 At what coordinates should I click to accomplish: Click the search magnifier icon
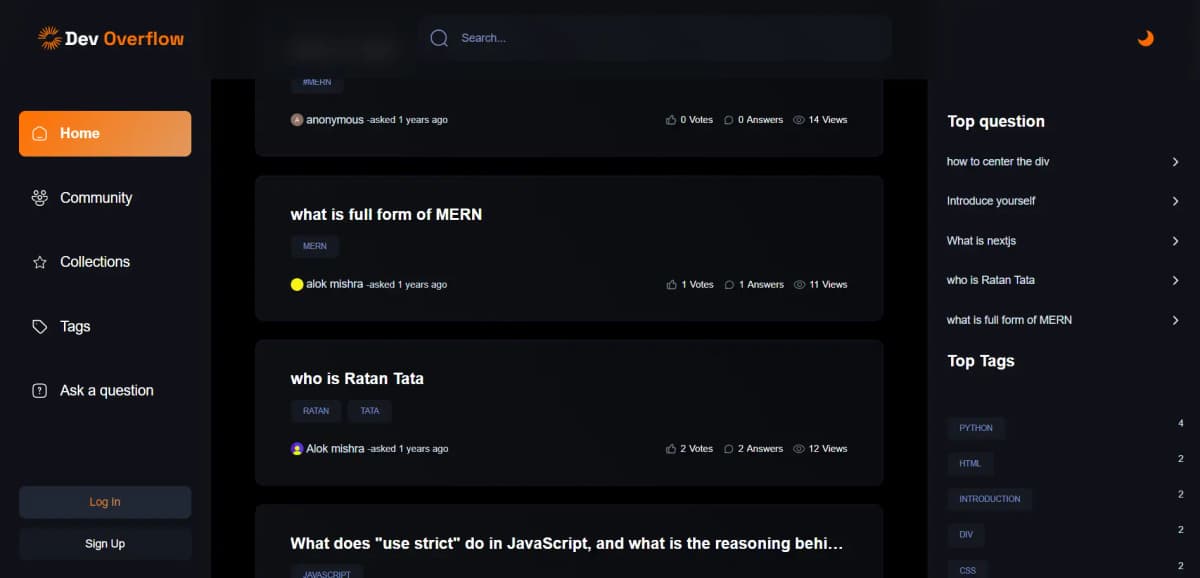(x=439, y=38)
